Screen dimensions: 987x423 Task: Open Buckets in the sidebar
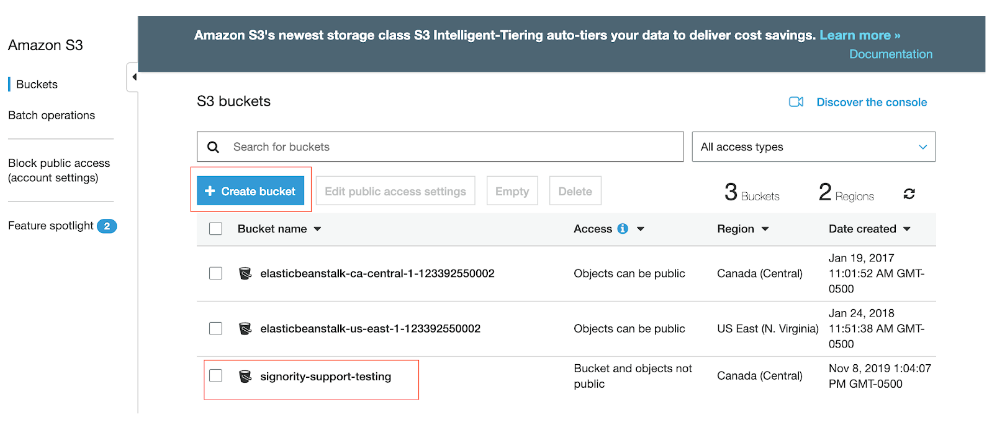click(37, 84)
